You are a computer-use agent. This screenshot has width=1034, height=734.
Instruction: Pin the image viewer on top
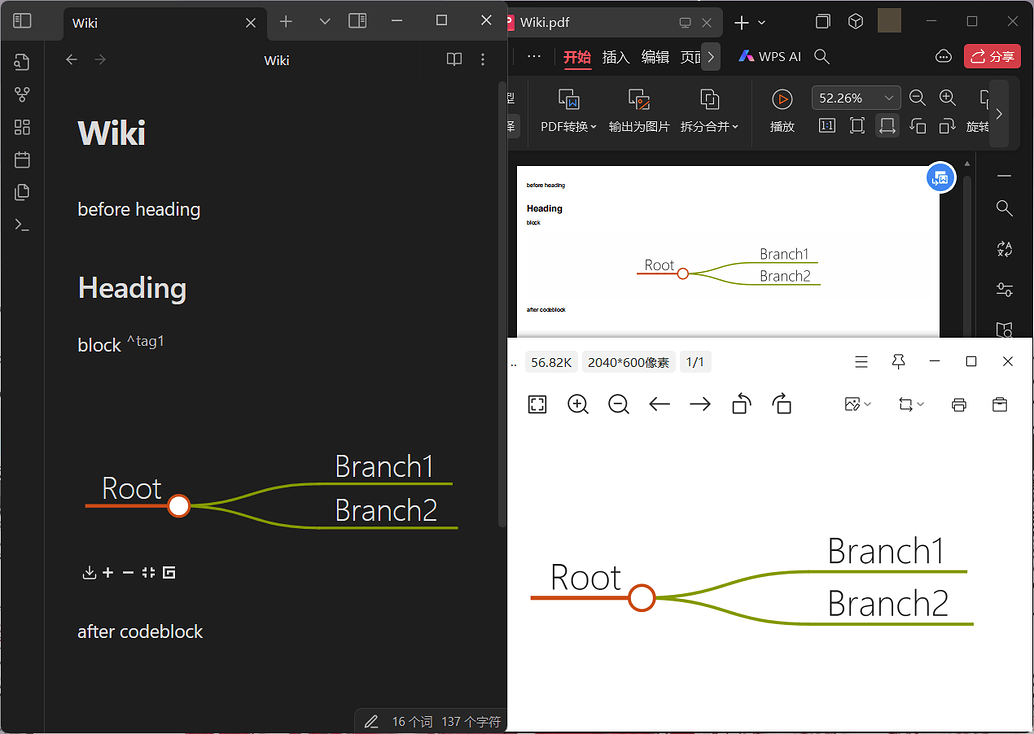click(898, 361)
